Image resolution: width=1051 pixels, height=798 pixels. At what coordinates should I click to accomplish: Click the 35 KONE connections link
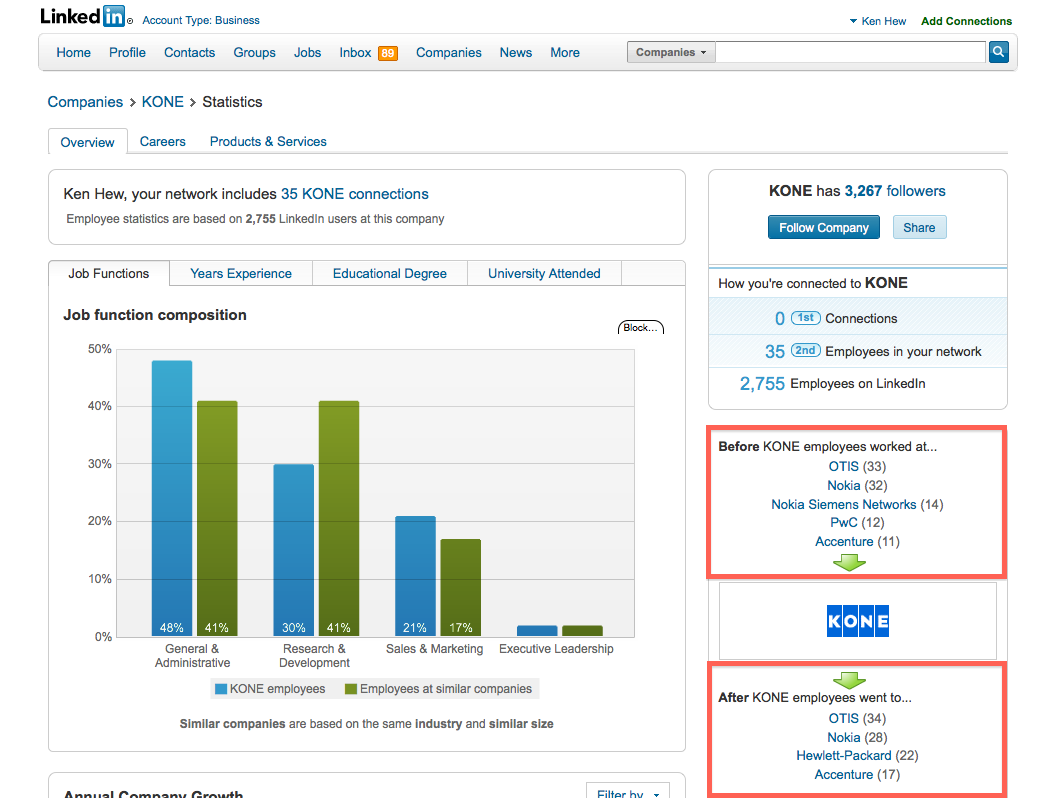[x=355, y=194]
